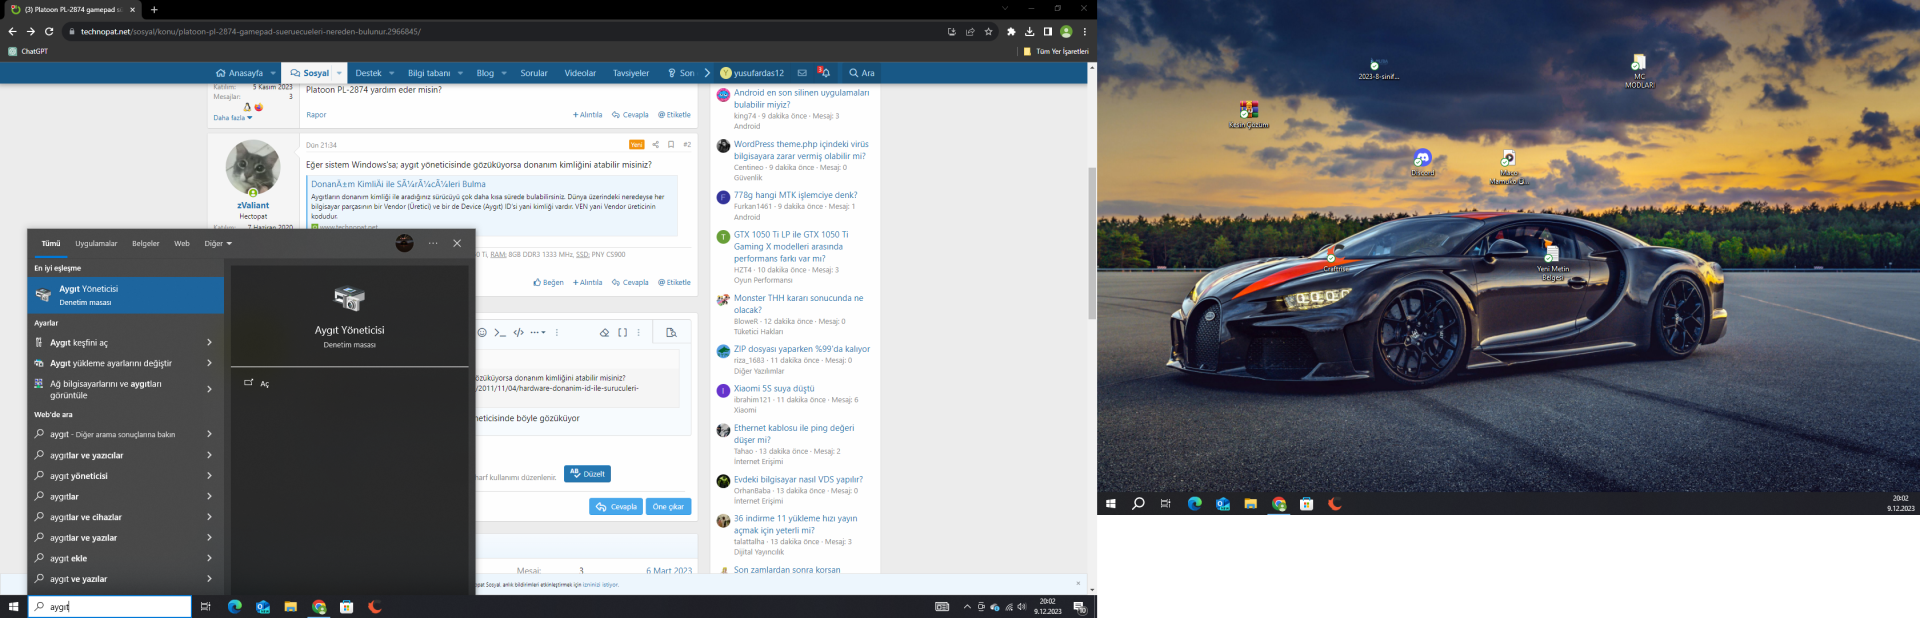The width and height of the screenshot is (1920, 618).
Task: Select Tümü tab in search panel
Action: click(51, 243)
